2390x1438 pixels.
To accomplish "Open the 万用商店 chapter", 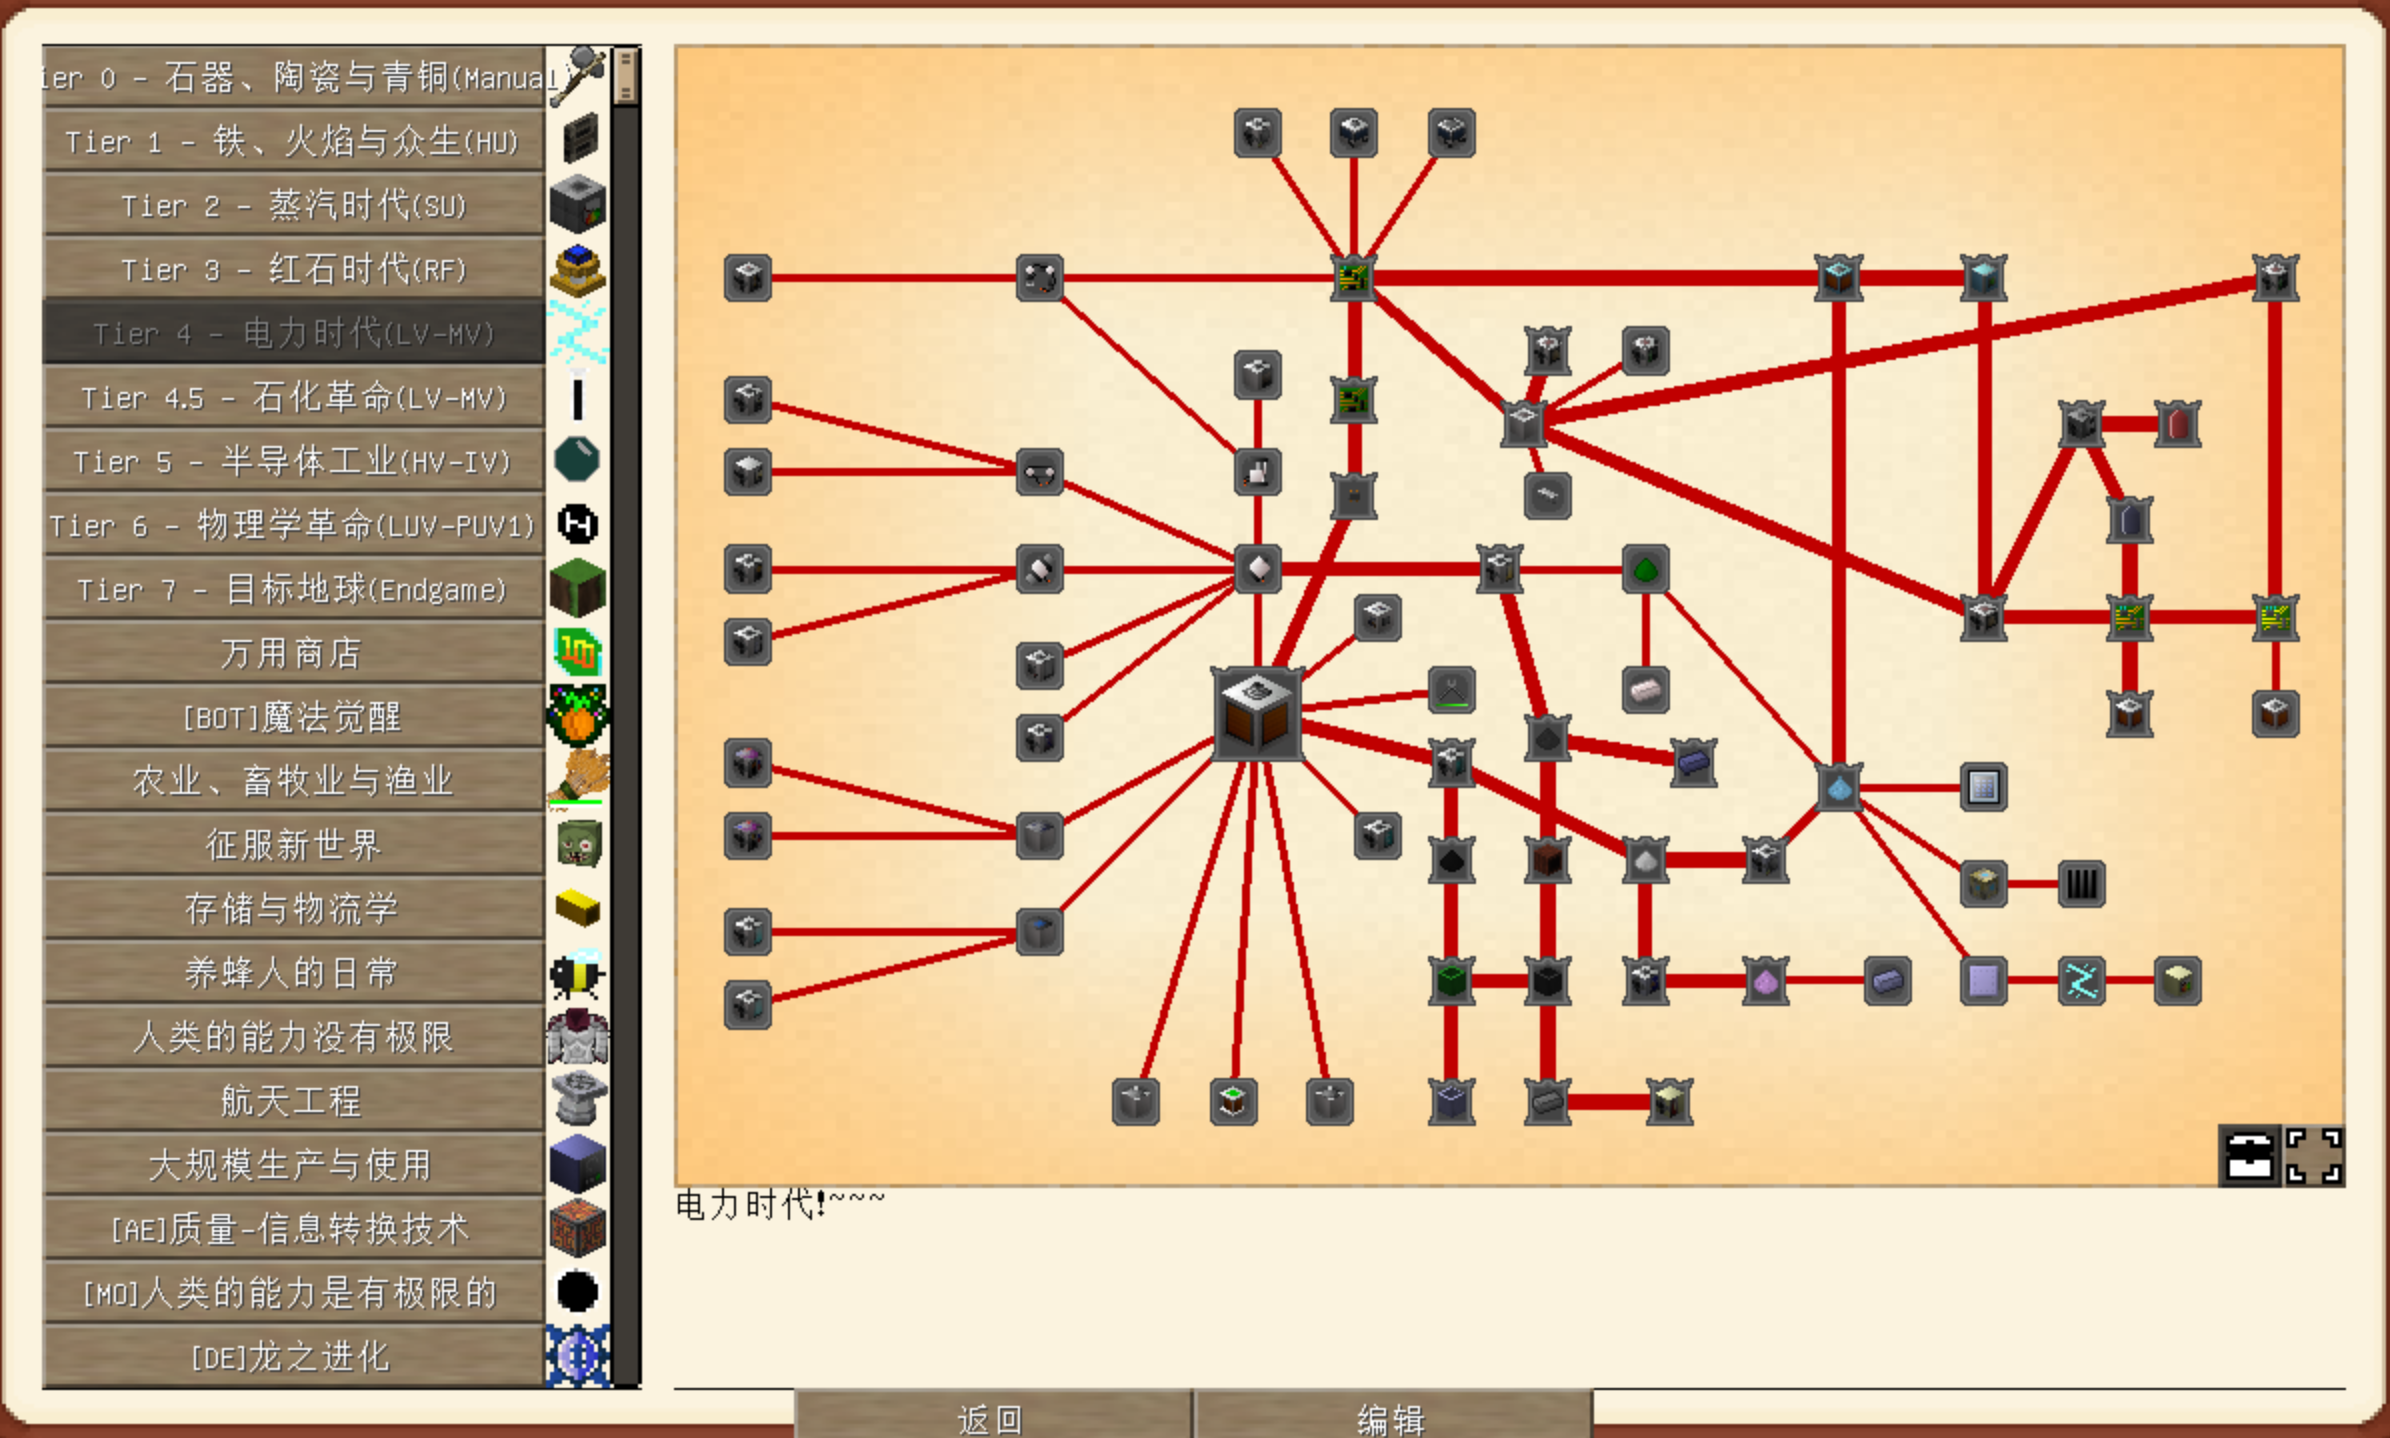I will click(x=293, y=653).
